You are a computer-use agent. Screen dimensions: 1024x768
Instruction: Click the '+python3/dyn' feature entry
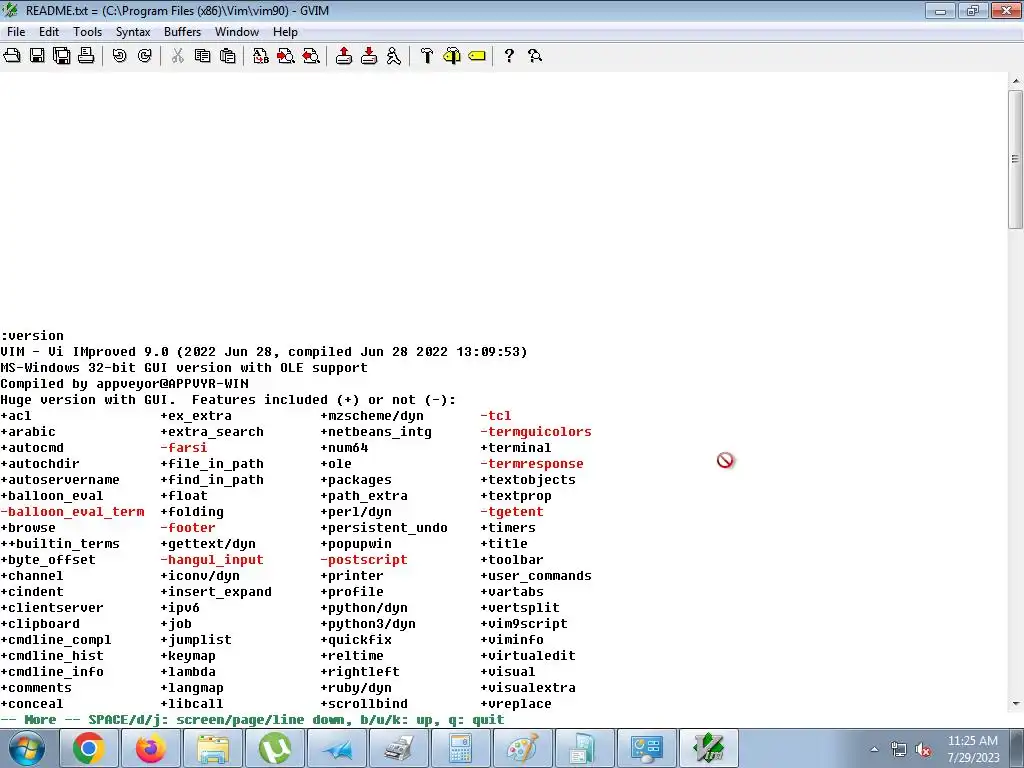[368, 624]
